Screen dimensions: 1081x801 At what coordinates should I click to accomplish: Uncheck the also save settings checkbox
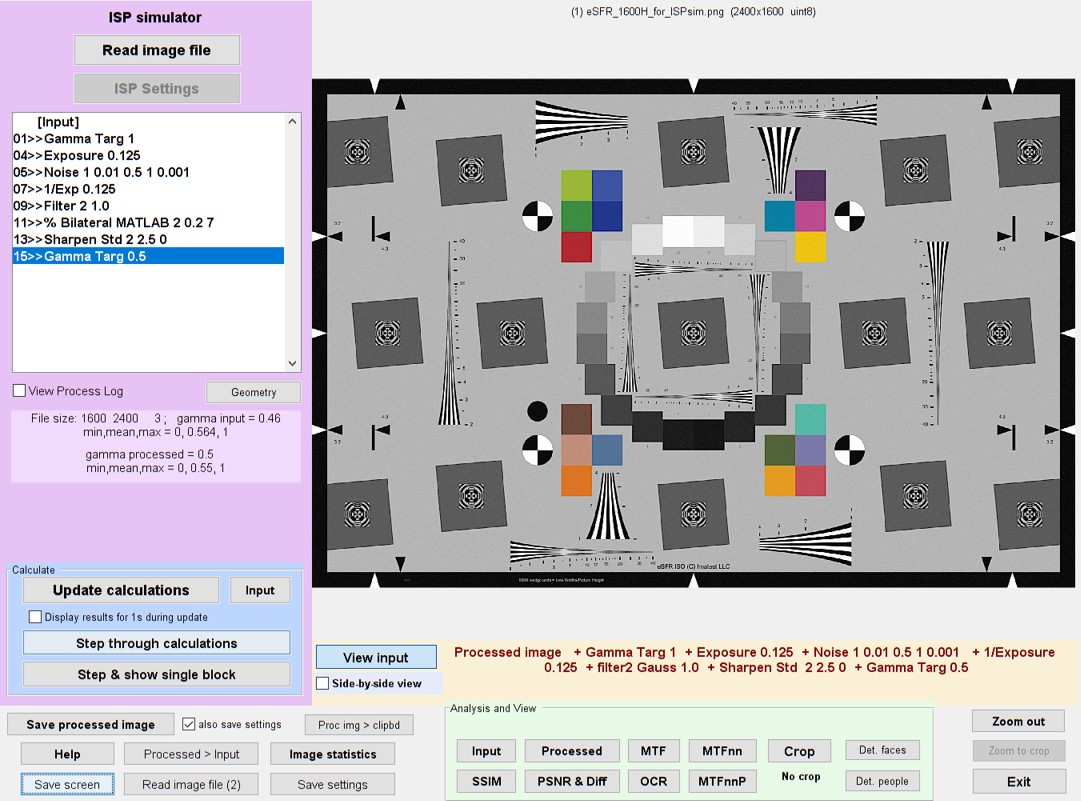(189, 724)
